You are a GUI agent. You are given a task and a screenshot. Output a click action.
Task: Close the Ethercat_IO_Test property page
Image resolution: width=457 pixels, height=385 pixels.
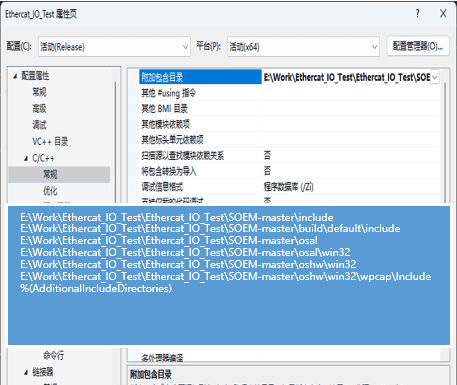pos(443,13)
